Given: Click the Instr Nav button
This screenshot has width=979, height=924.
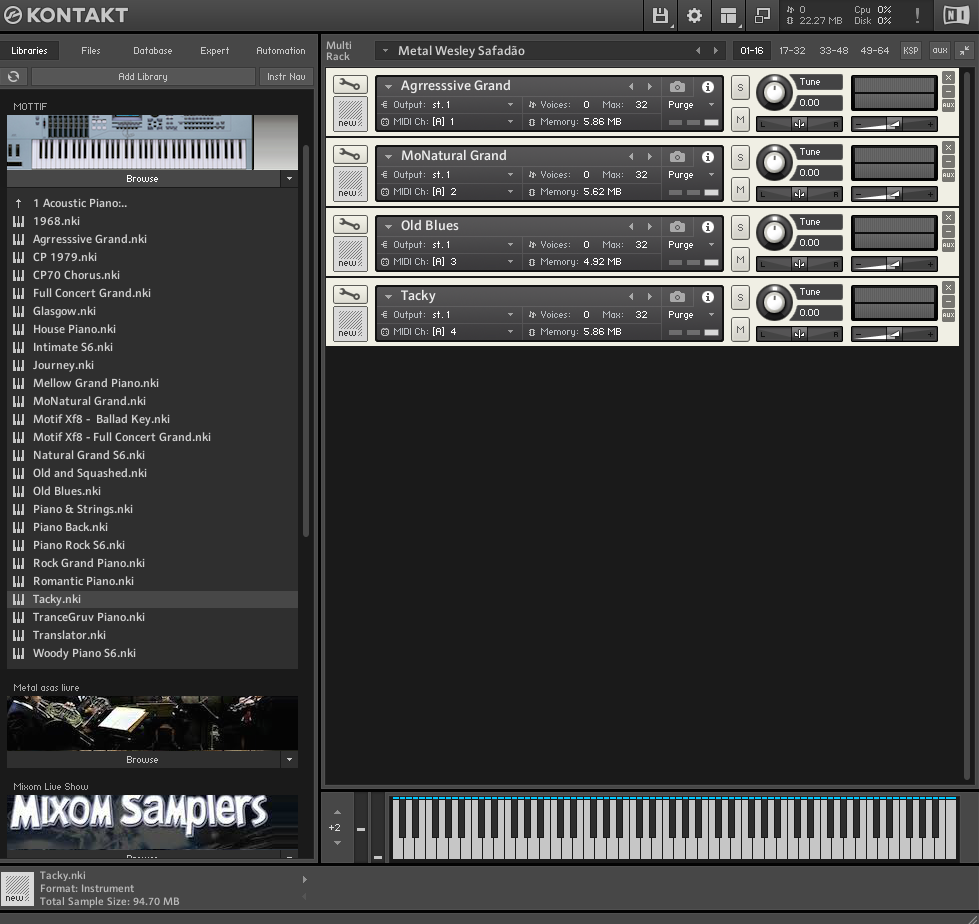Looking at the screenshot, I should click(286, 76).
